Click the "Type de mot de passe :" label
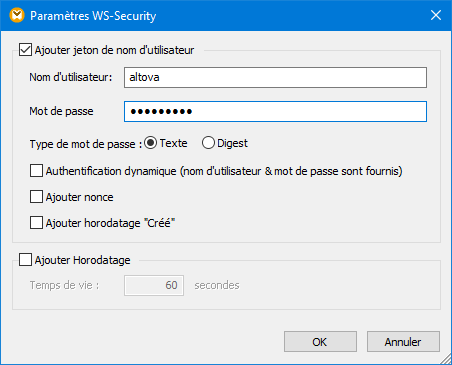This screenshot has height=365, width=452. click(x=86, y=144)
